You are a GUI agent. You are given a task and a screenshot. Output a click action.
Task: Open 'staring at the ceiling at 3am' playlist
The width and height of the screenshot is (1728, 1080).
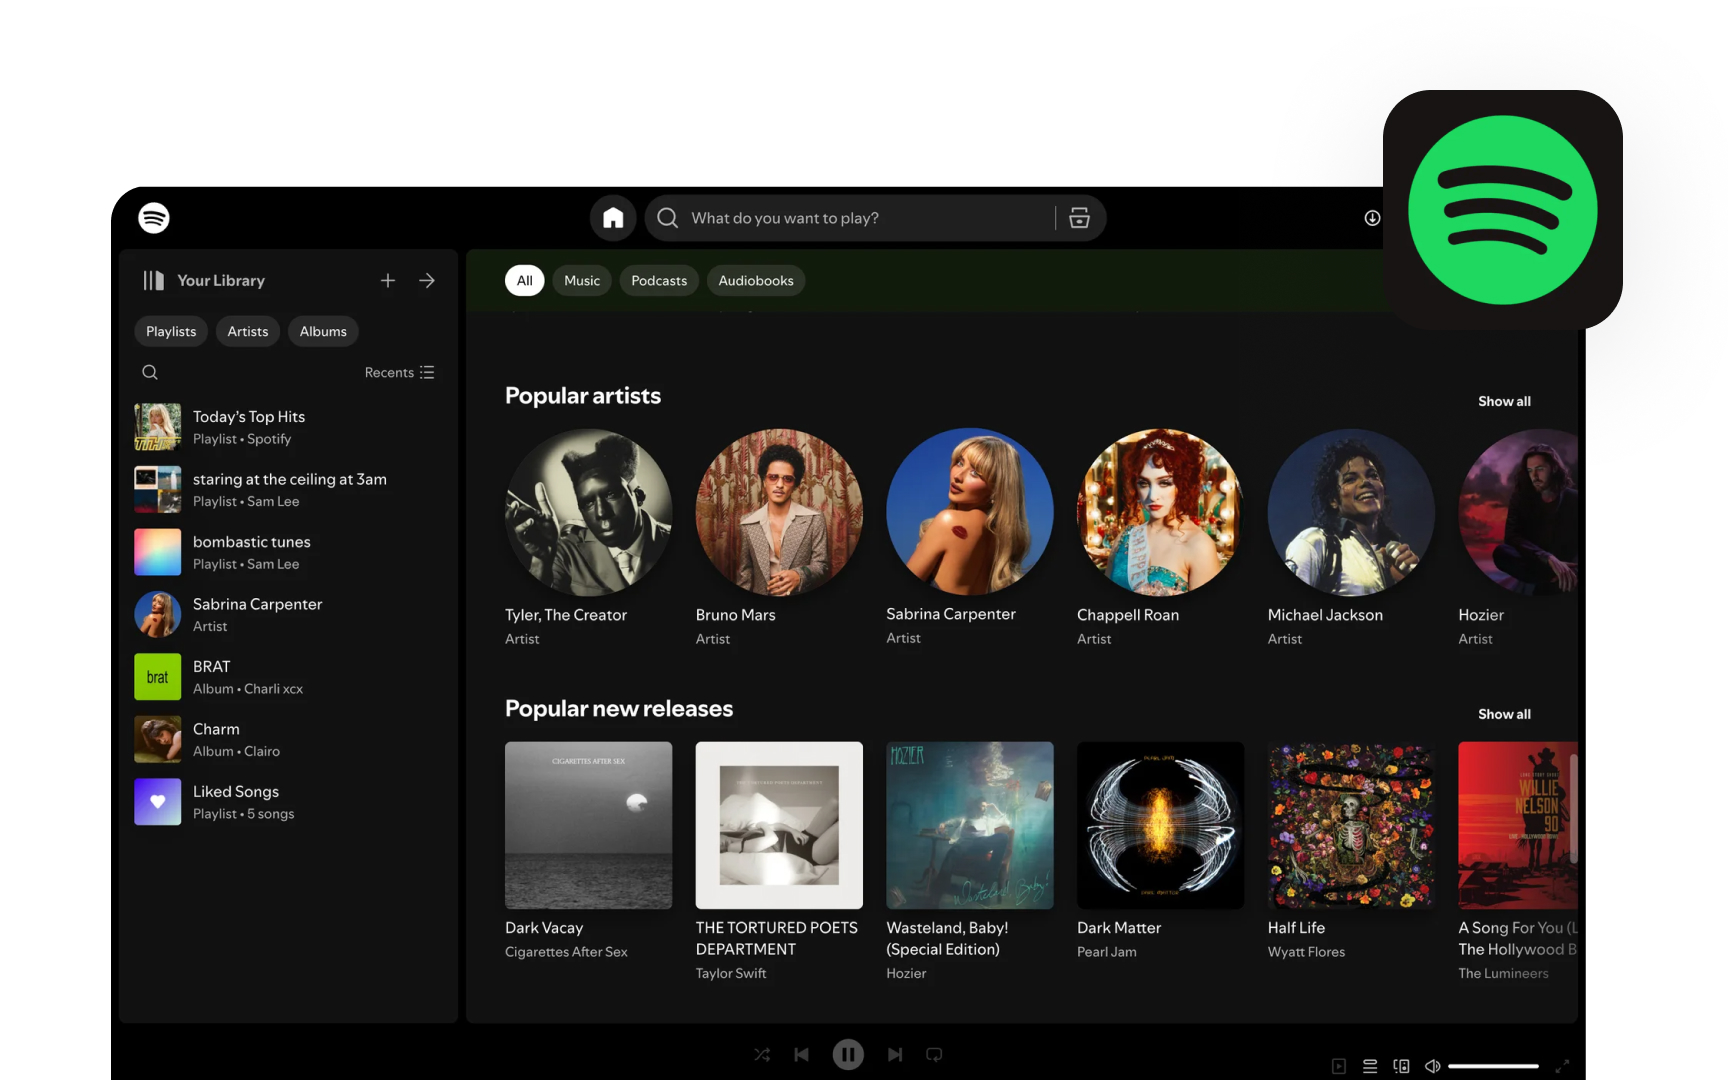pyautogui.click(x=288, y=490)
